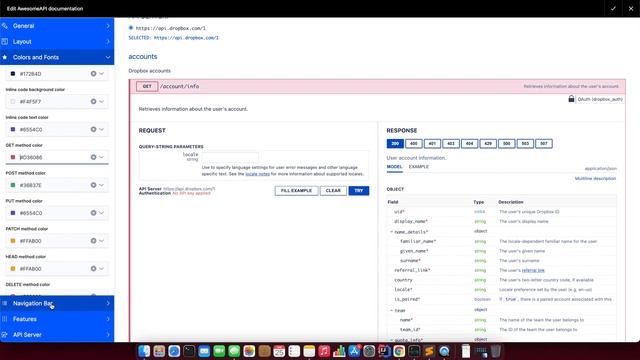Click the Features section icon
This screenshot has height=360, width=640.
coord(5,319)
